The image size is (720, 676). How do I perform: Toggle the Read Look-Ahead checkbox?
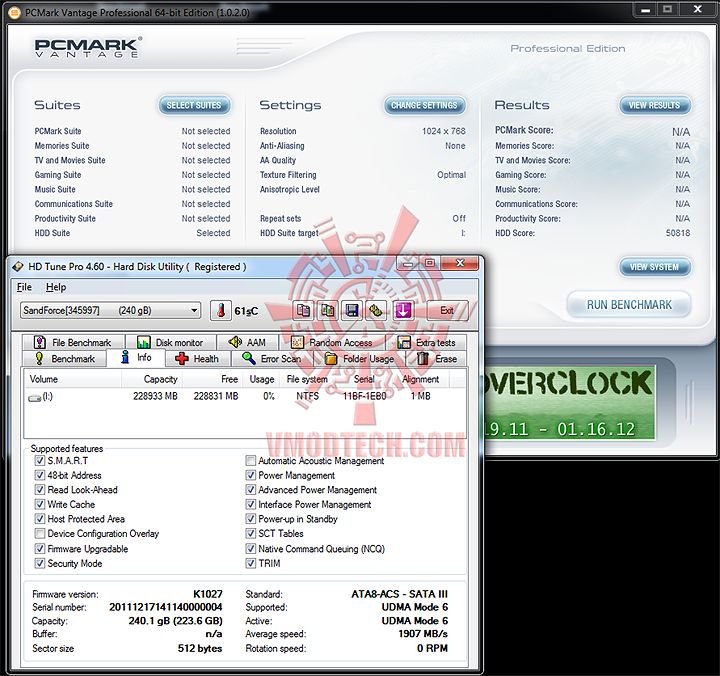tap(40, 490)
